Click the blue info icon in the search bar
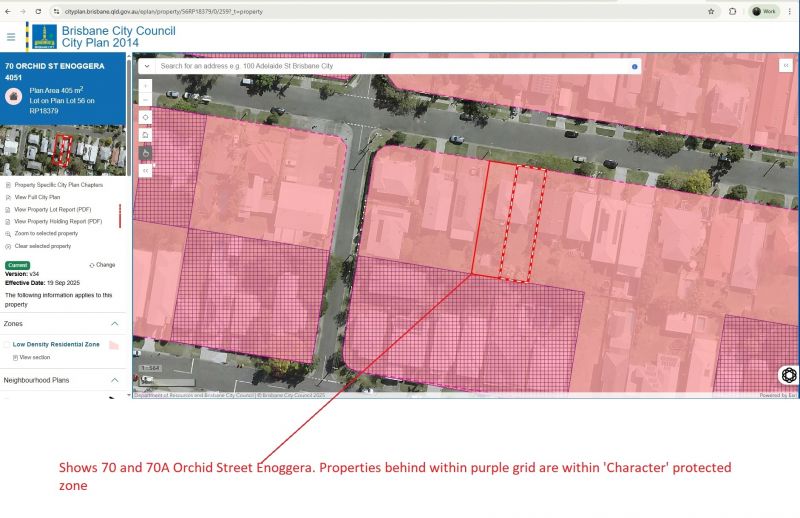 [x=634, y=66]
